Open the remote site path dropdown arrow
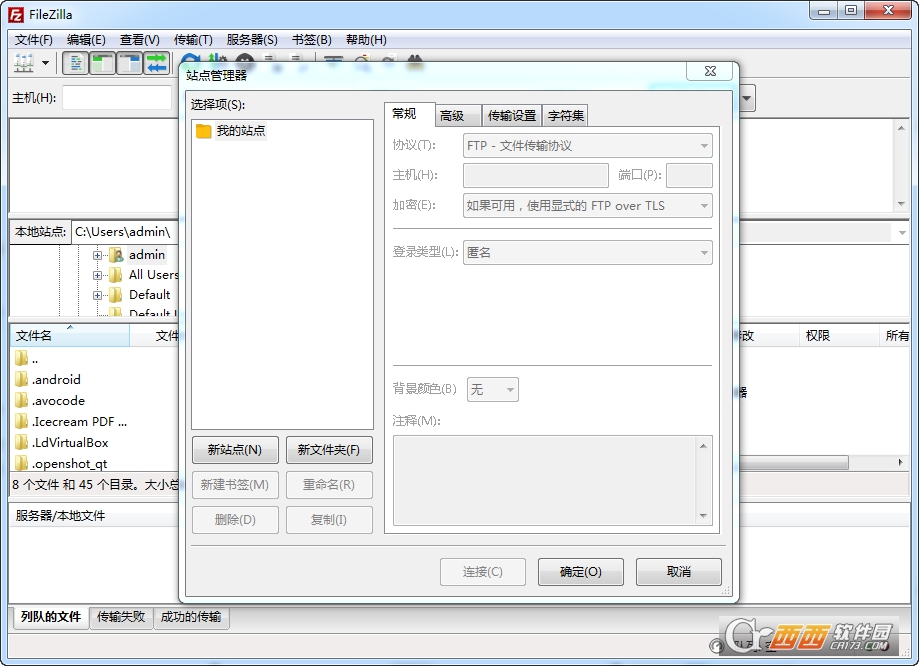Screen dimensions: 919x666 pyautogui.click(x=901, y=233)
